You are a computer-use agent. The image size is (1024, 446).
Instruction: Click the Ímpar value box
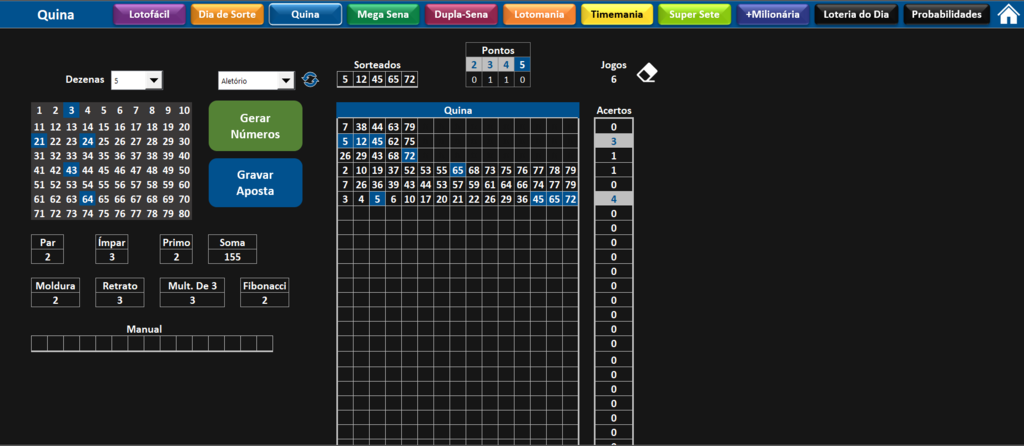point(112,257)
